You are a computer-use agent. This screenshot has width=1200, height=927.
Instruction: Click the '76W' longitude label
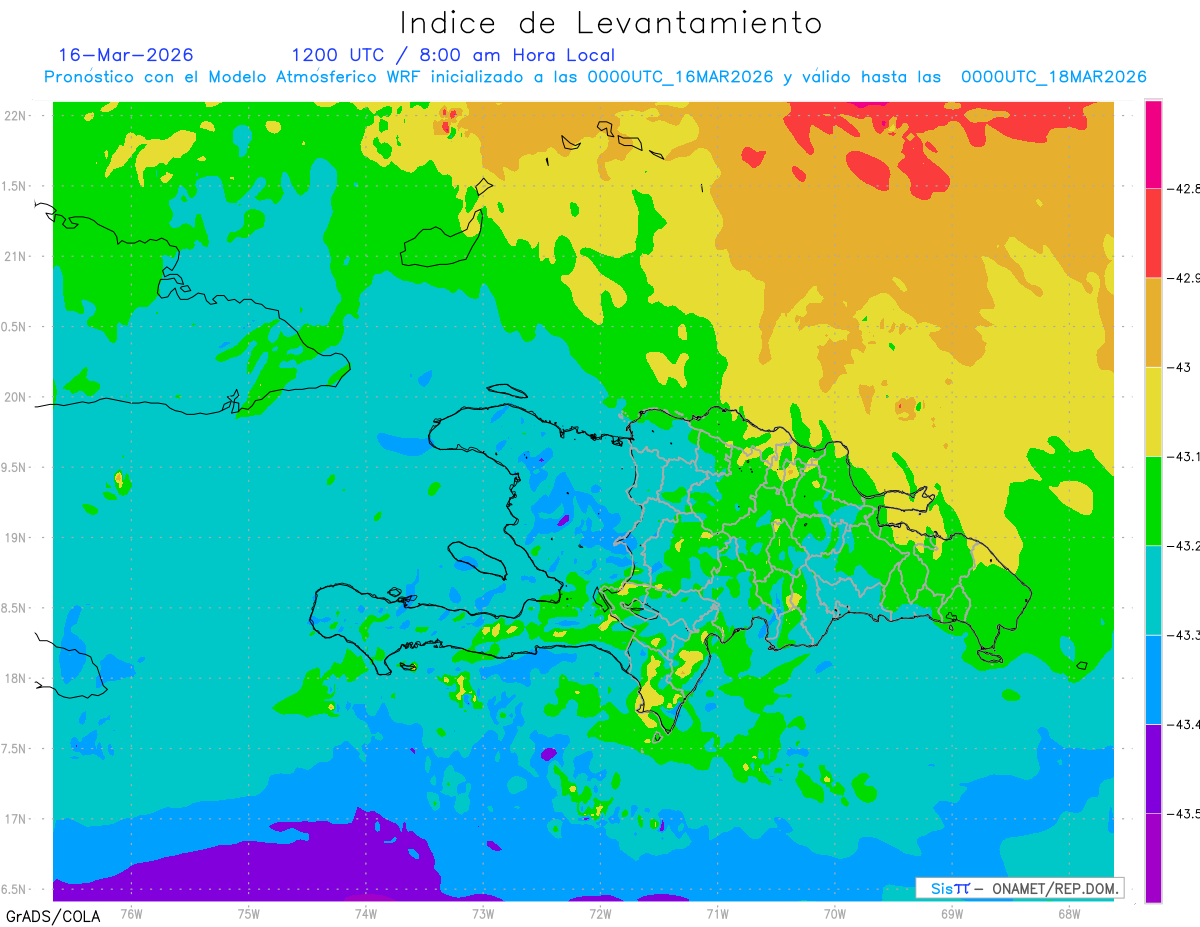[x=131, y=912]
